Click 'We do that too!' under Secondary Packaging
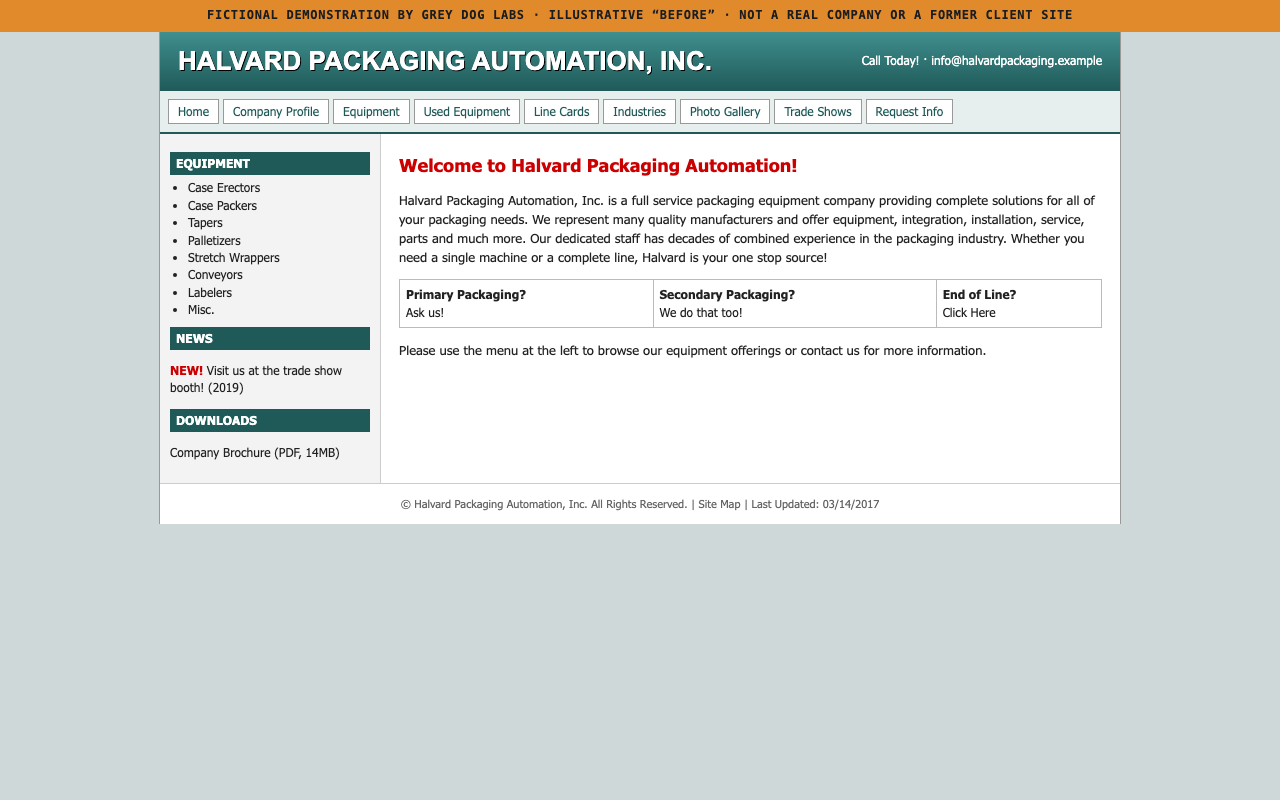The image size is (1280, 800). pyautogui.click(x=701, y=313)
